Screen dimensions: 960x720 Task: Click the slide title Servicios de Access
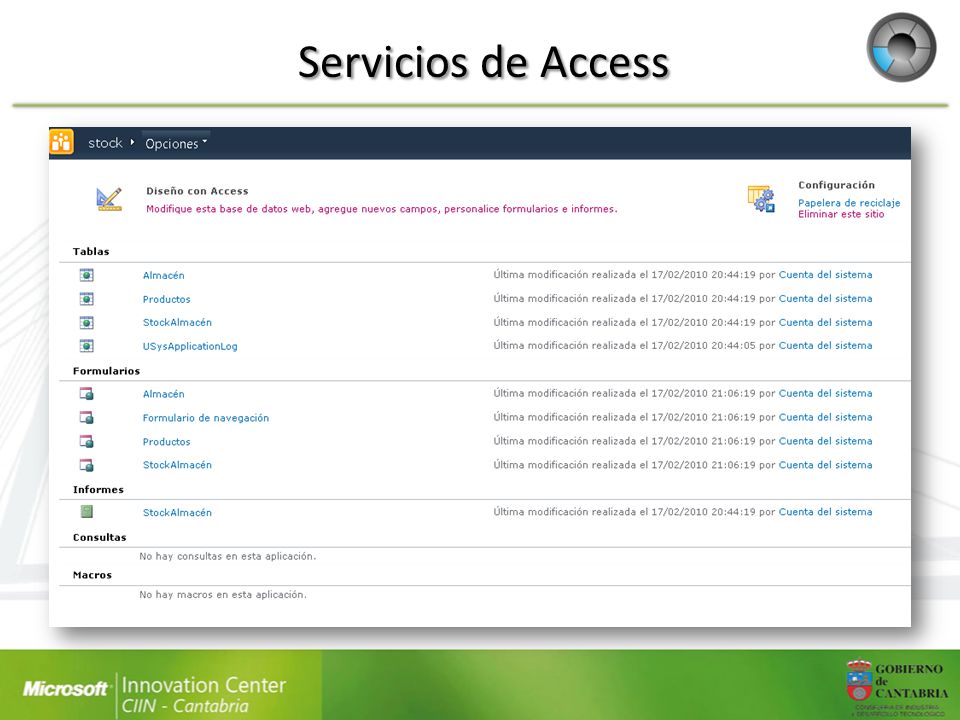(484, 62)
